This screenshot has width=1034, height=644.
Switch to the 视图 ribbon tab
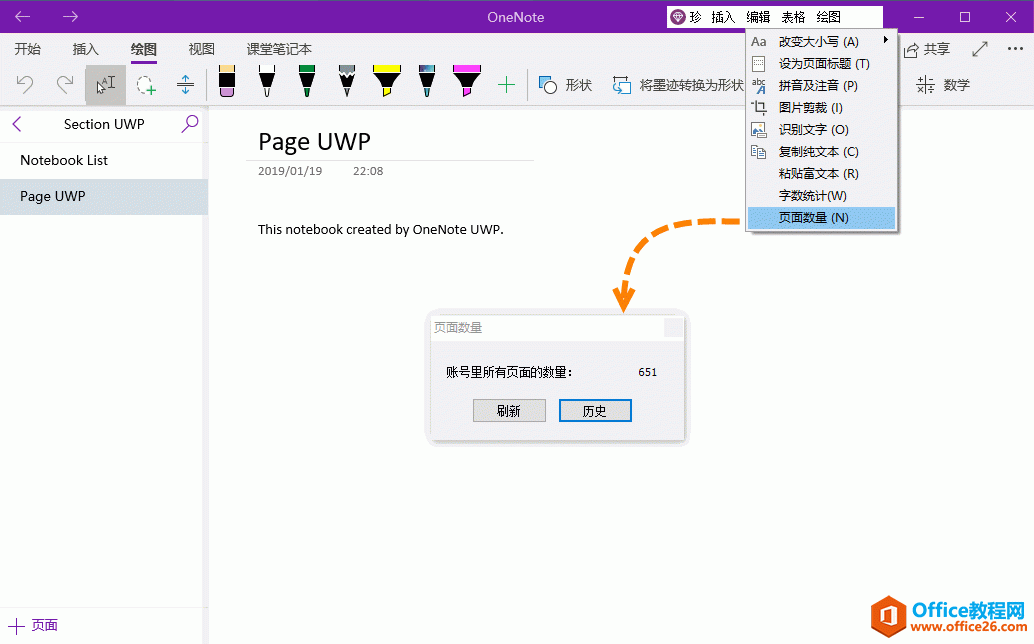tap(200, 48)
